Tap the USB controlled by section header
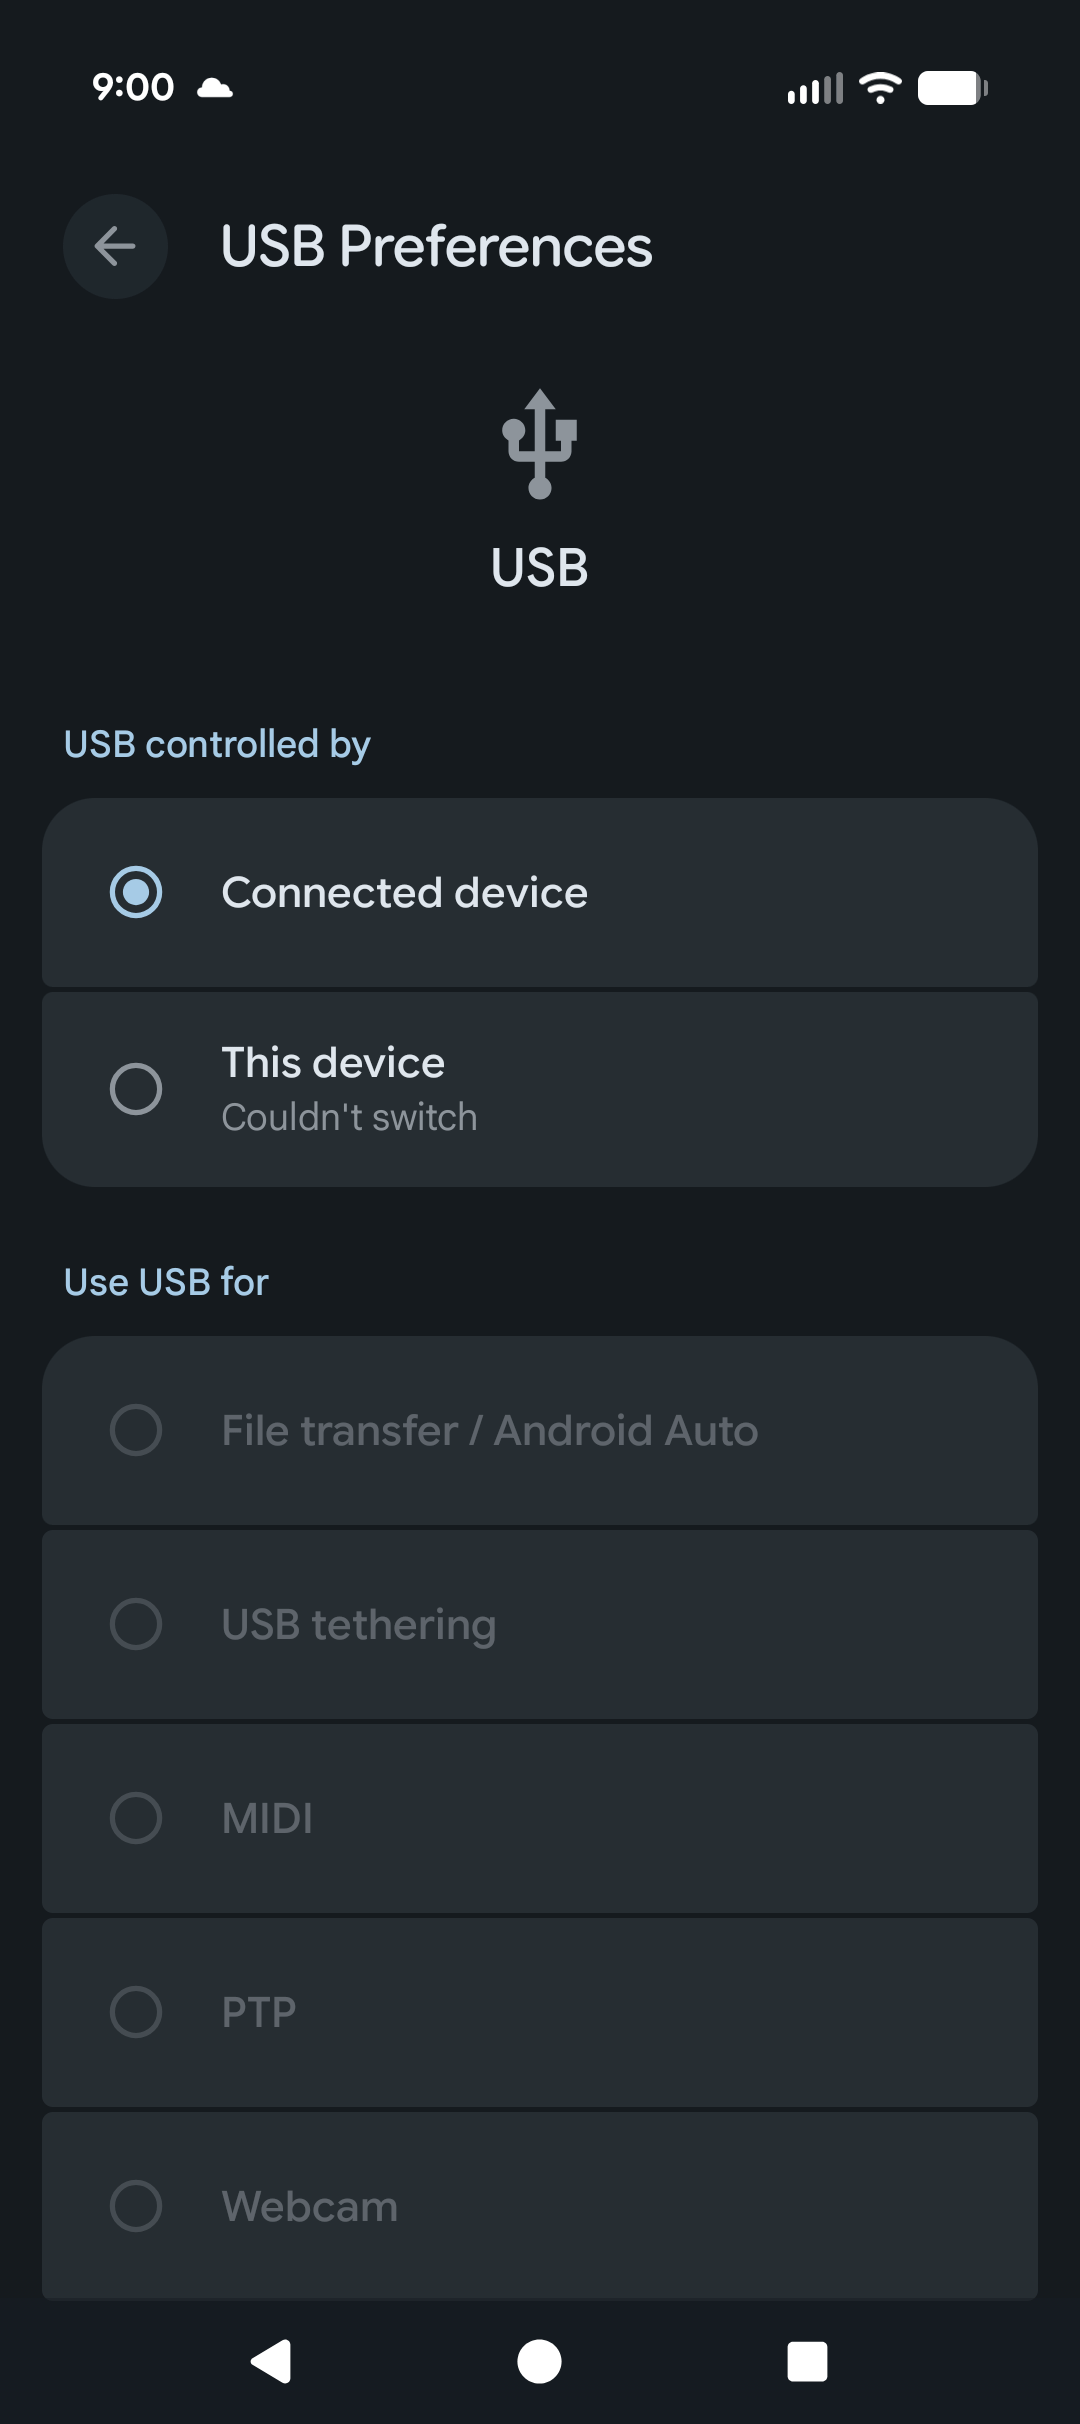1080x2424 pixels. click(x=217, y=745)
